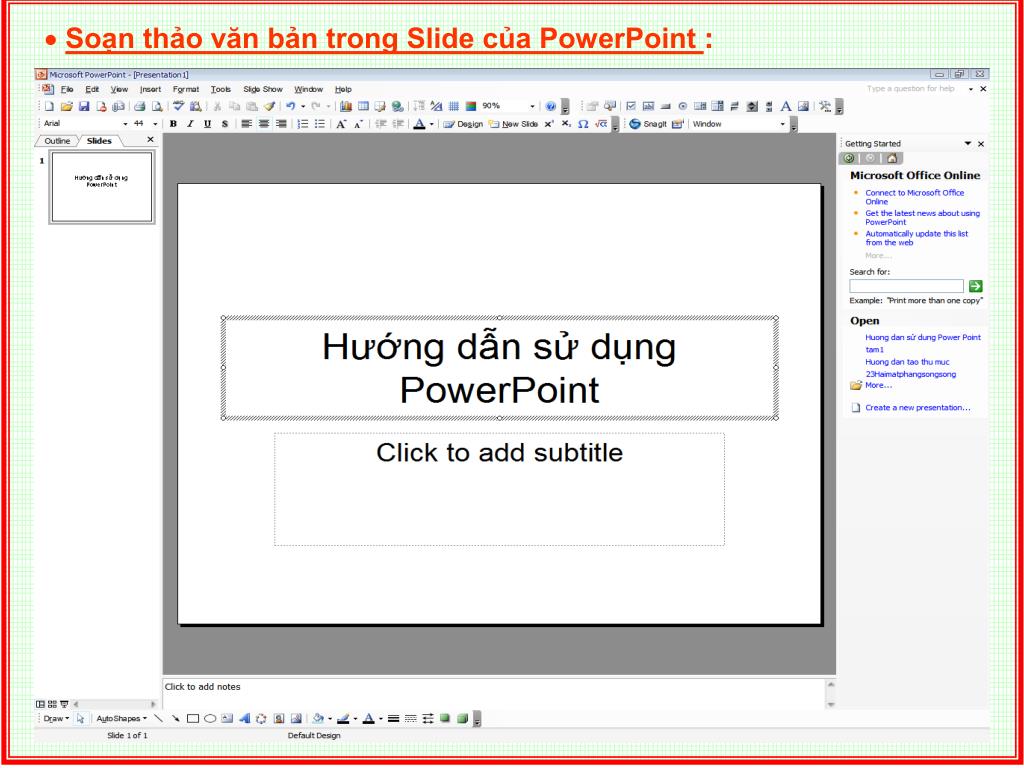This screenshot has height=768, width=1024.
Task: Toggle Align Right for the text
Action: tap(281, 124)
